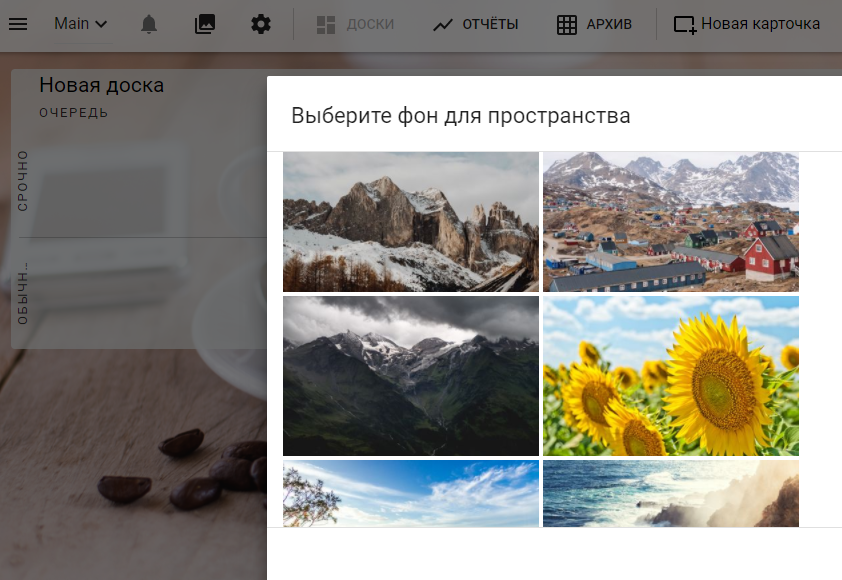Image resolution: width=842 pixels, height=580 pixels.
Task: Expand the Main space dropdown
Action: pos(81,24)
